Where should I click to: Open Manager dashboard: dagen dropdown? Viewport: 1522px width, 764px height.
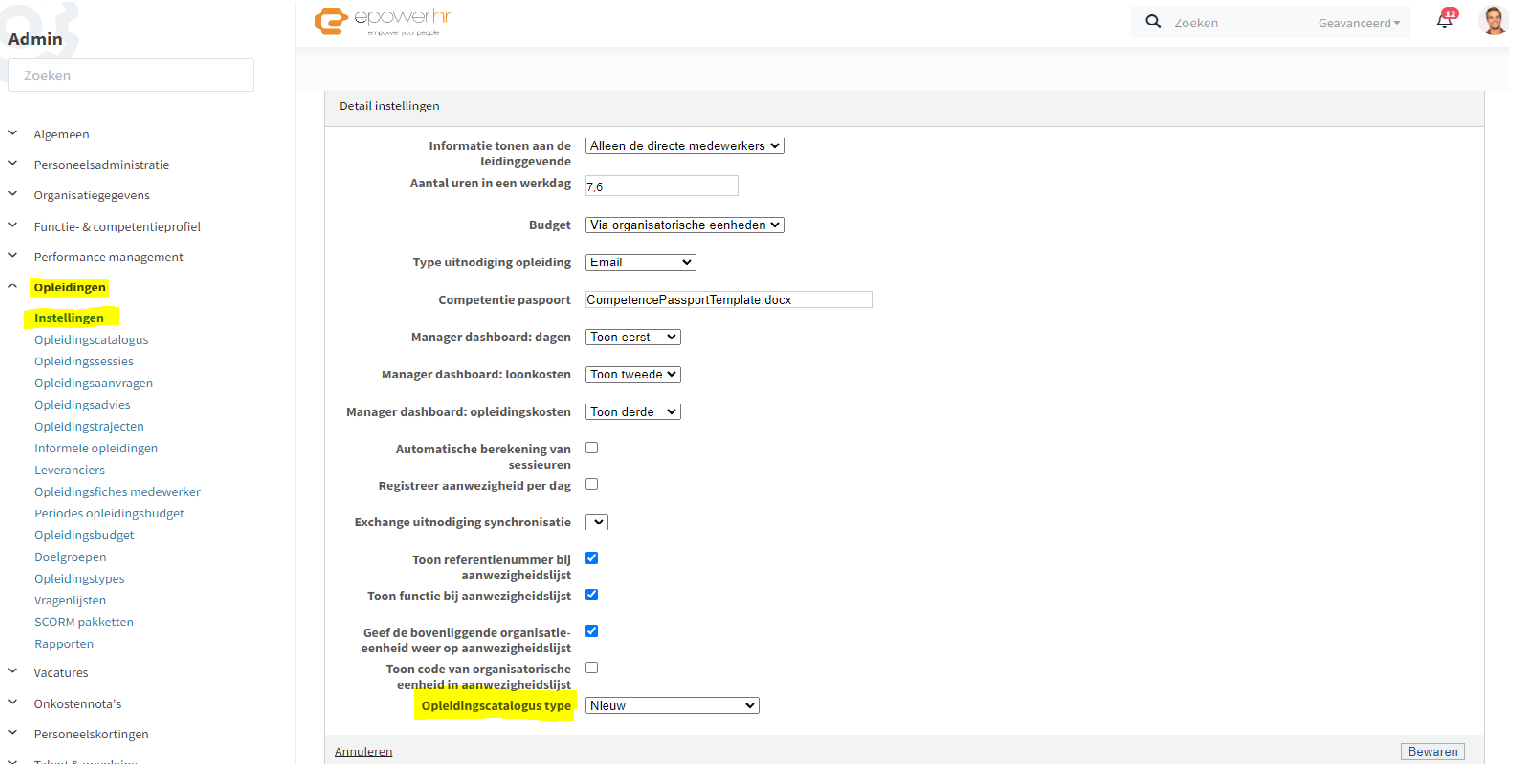point(633,337)
